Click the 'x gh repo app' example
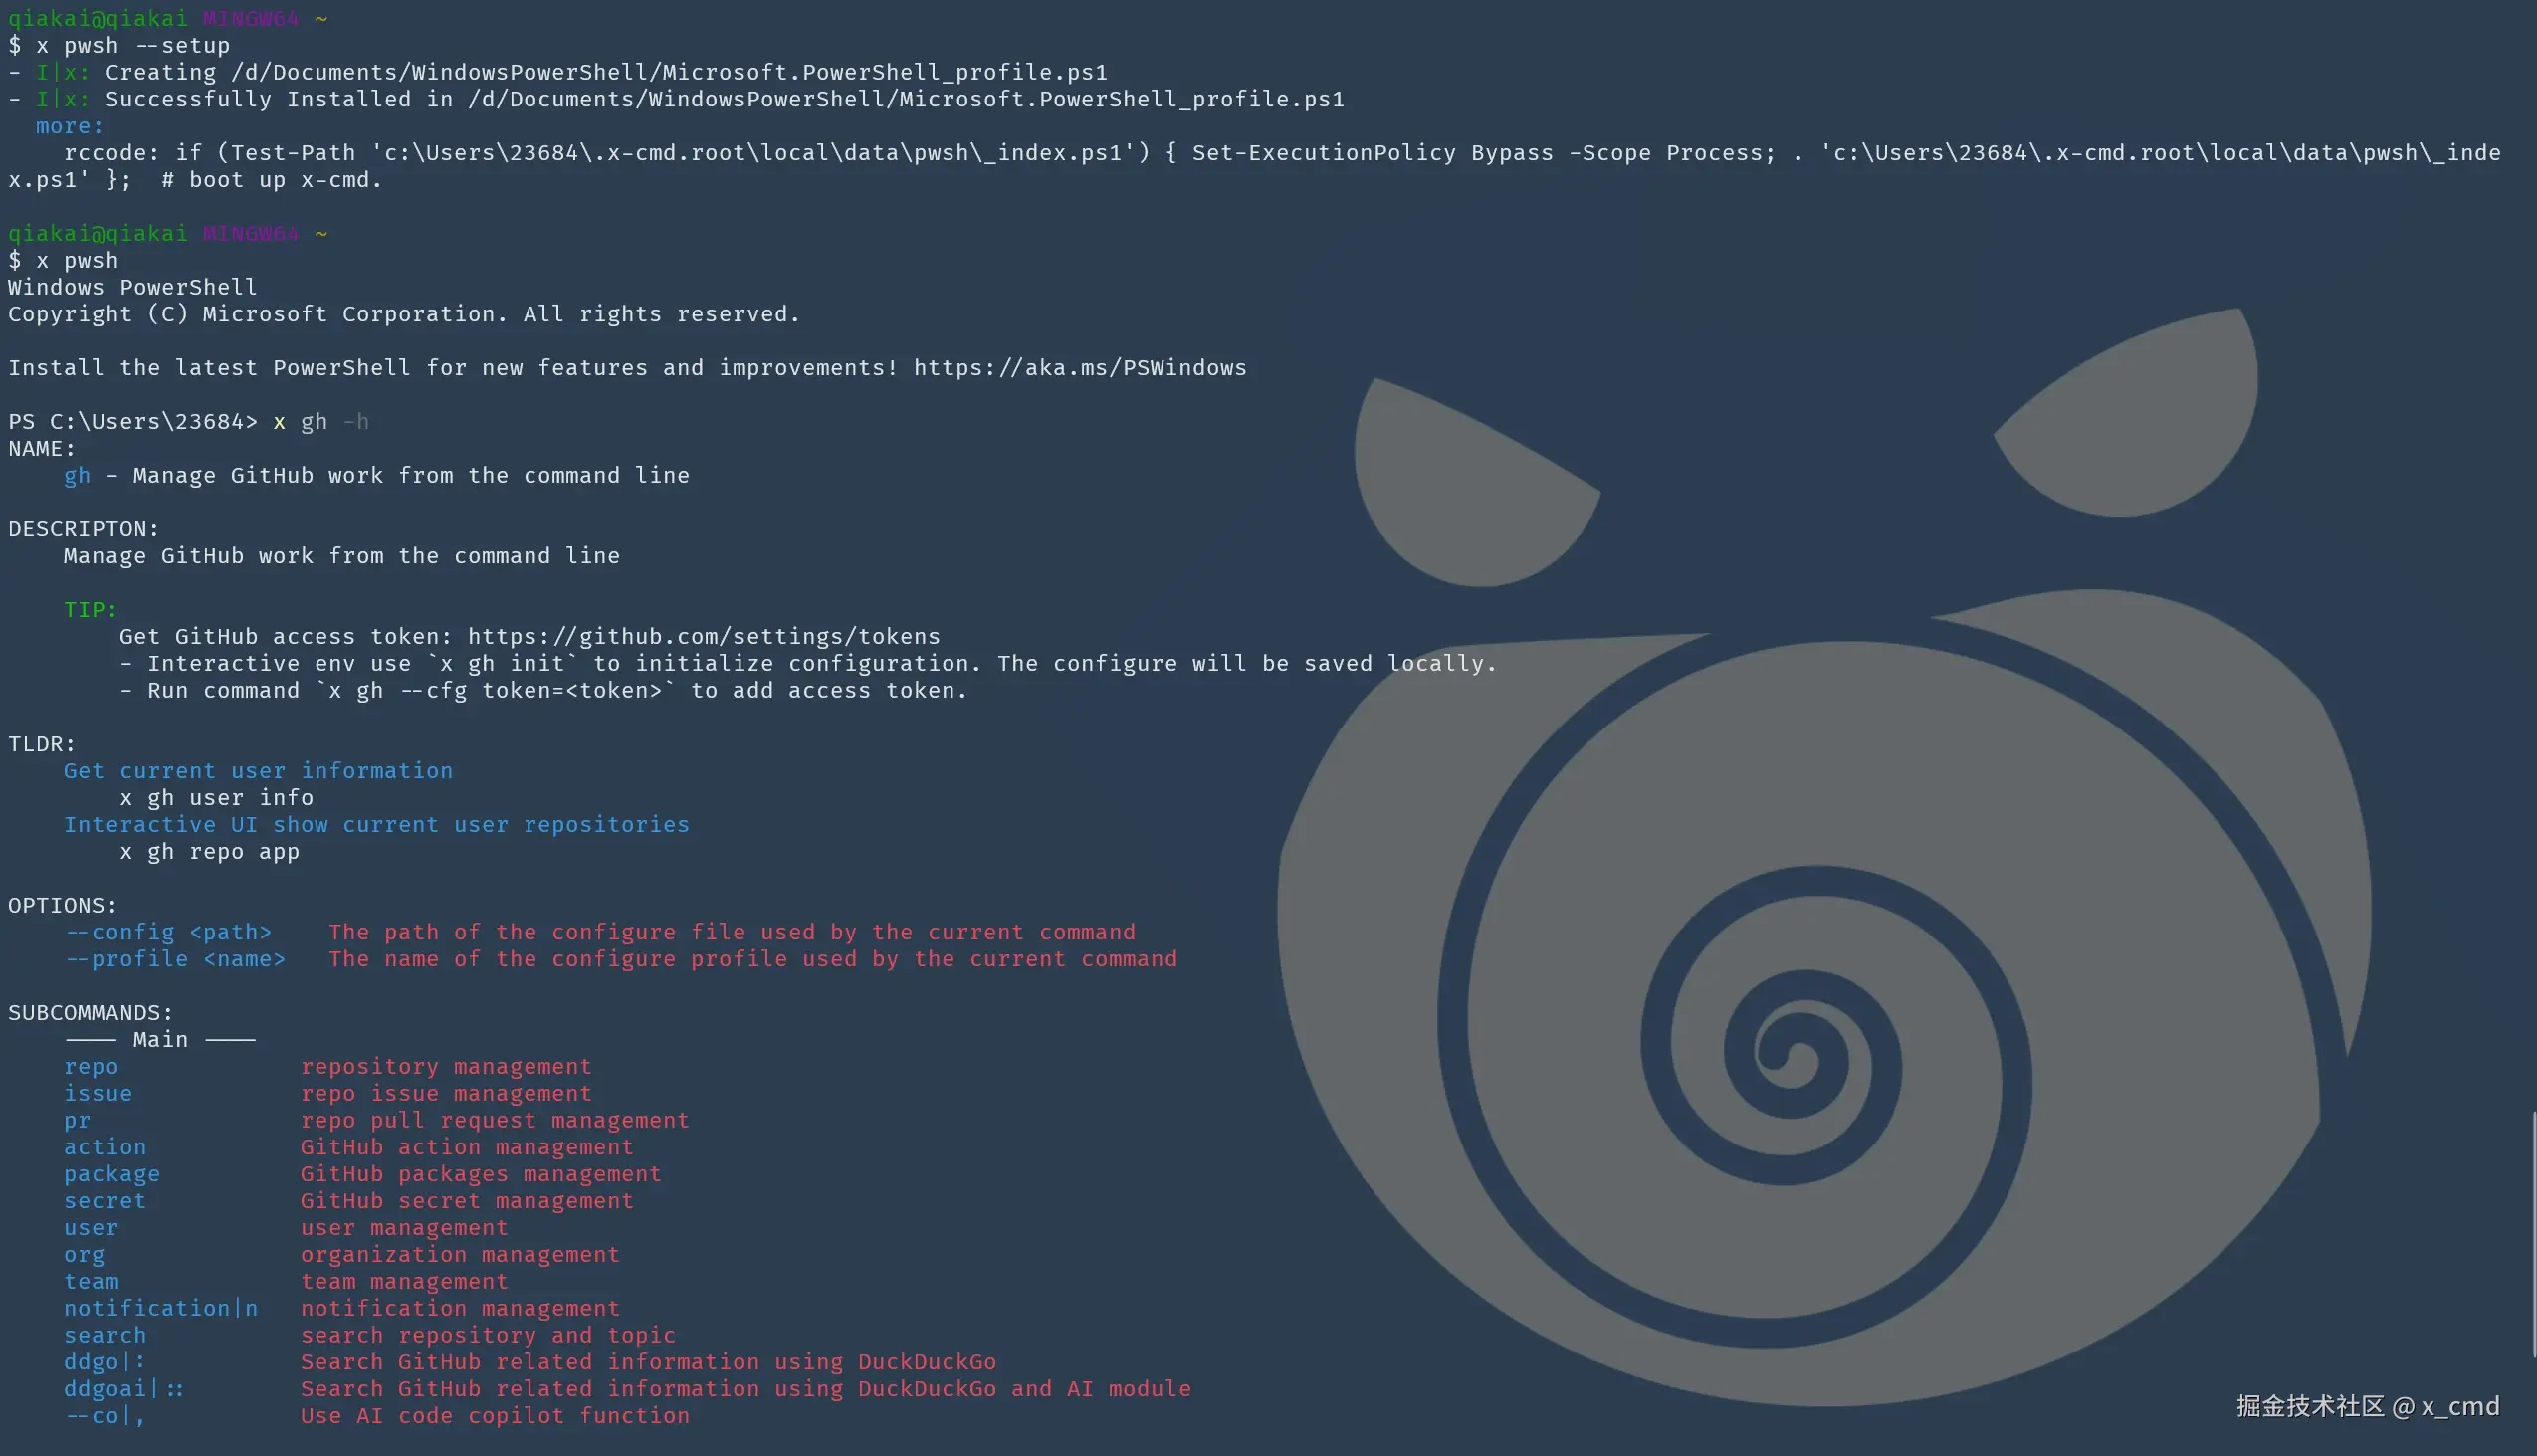Image resolution: width=2537 pixels, height=1456 pixels. tap(209, 852)
